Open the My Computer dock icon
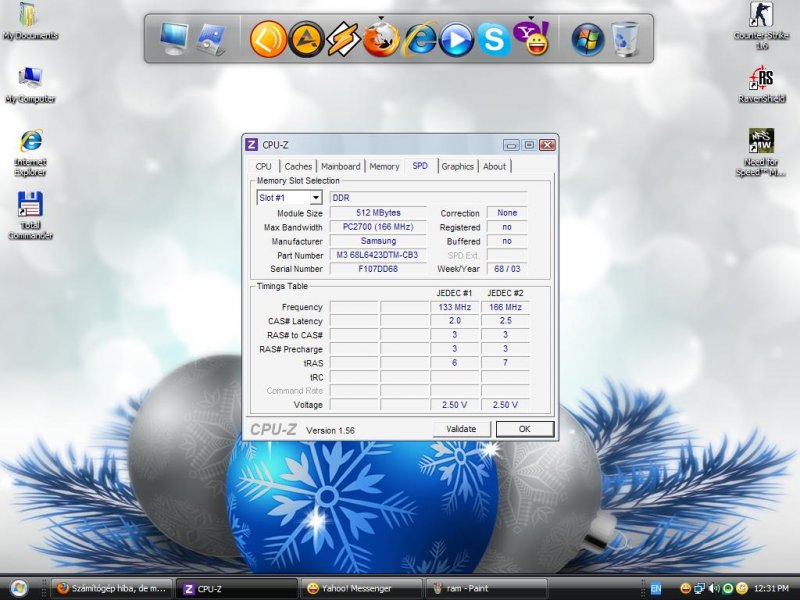Image resolution: width=800 pixels, height=600 pixels. [173, 39]
